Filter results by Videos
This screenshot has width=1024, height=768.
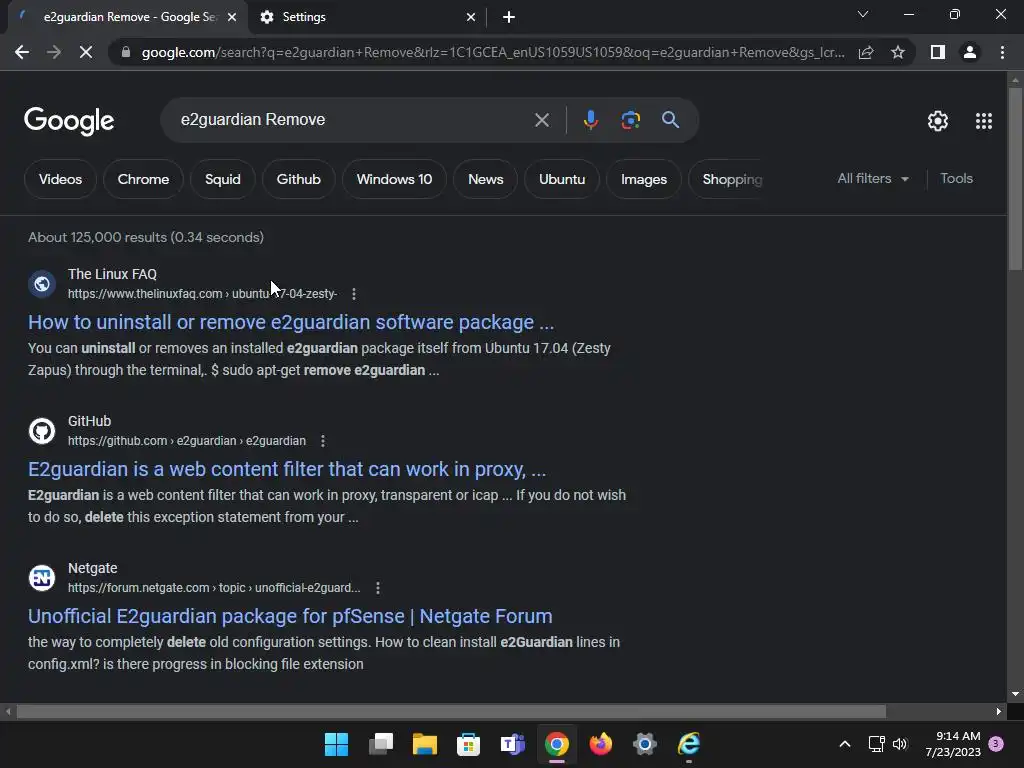coord(60,179)
